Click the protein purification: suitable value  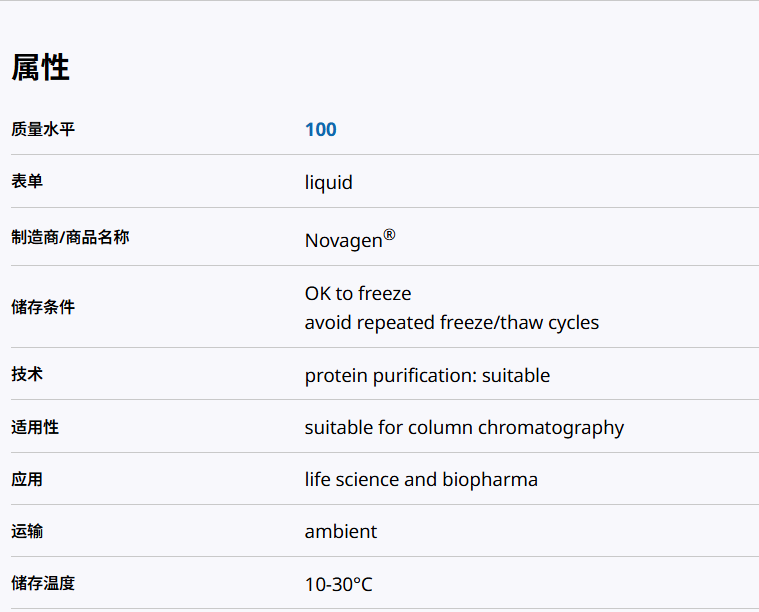pyautogui.click(x=427, y=376)
